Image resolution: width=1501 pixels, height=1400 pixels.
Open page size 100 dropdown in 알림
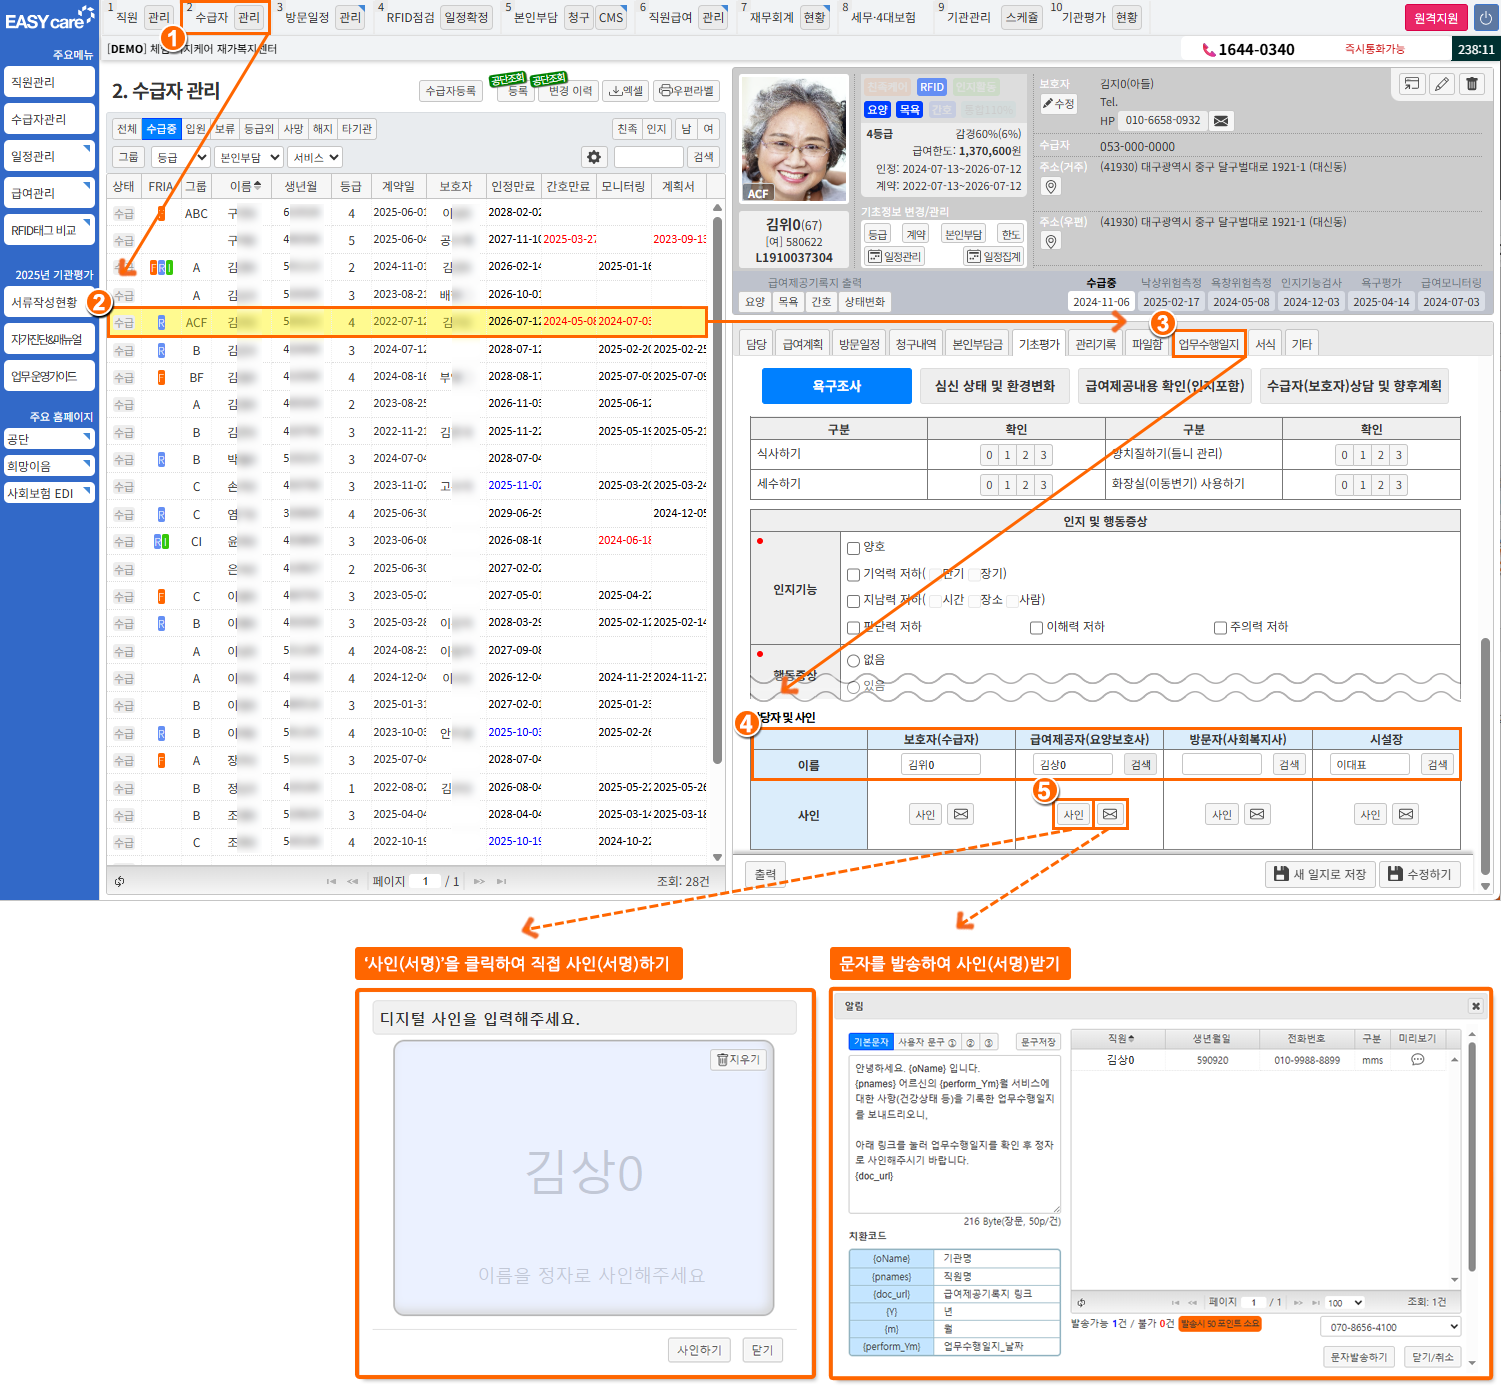tap(1345, 1303)
